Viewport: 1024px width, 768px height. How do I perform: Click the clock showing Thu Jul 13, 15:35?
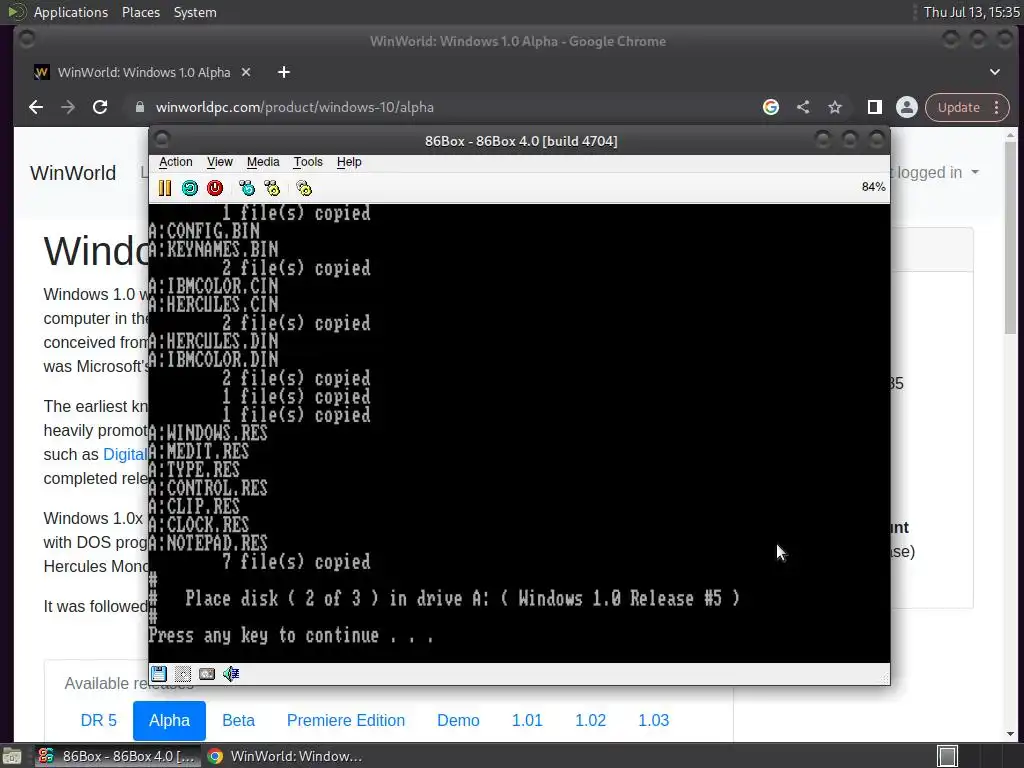(971, 12)
